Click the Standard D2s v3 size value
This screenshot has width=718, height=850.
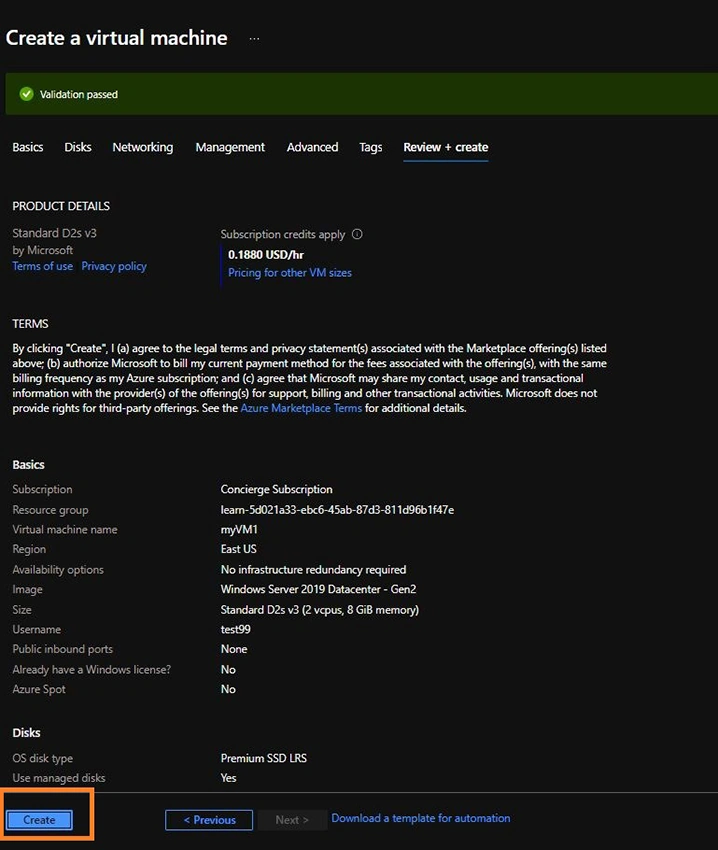319,610
